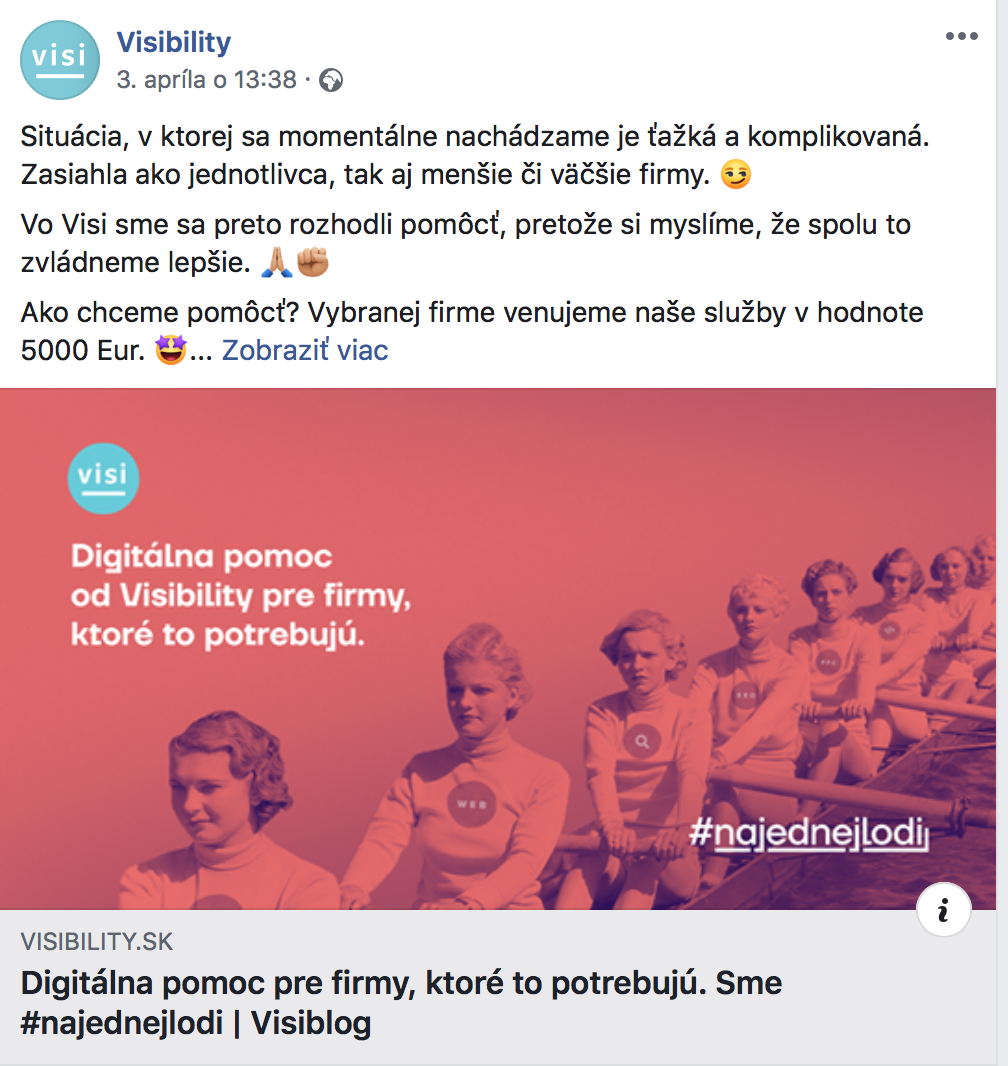
Task: Click the info icon on link preview
Action: click(943, 910)
